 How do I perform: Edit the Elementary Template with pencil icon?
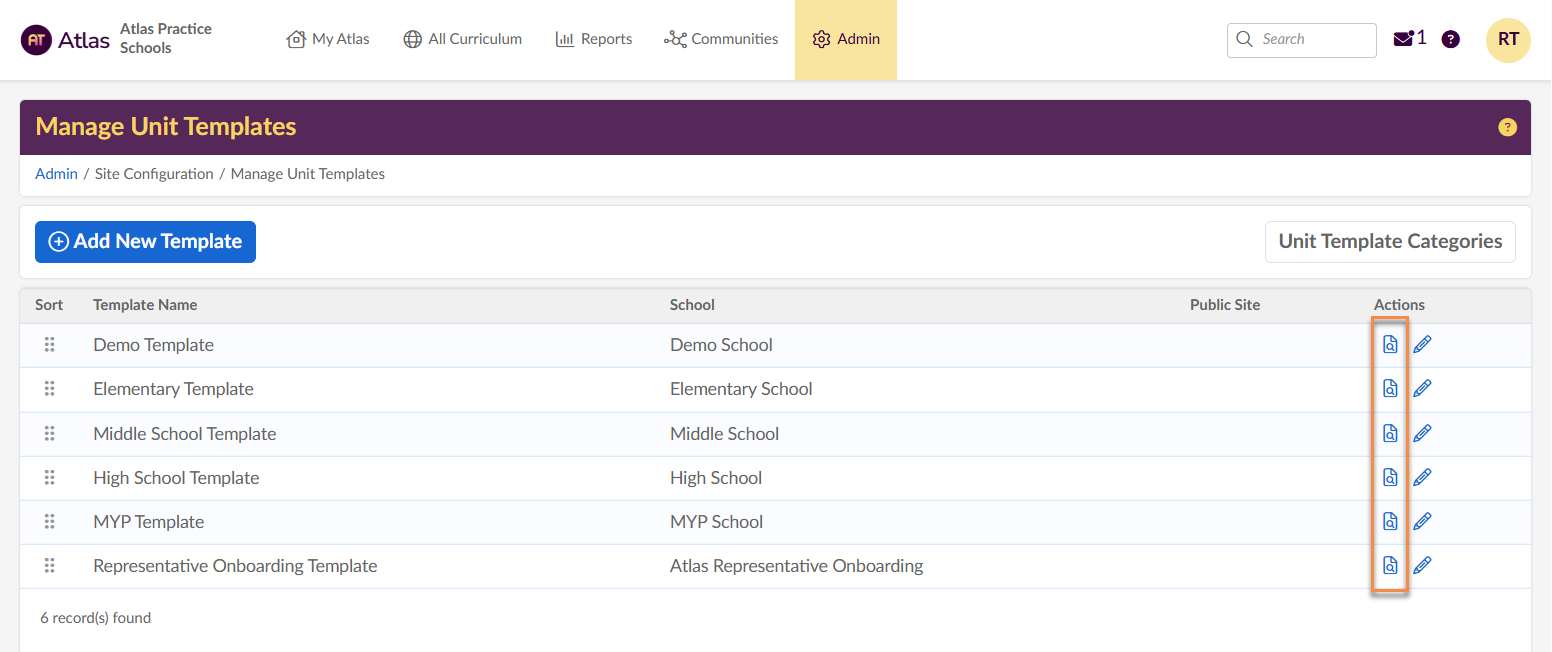tap(1422, 389)
